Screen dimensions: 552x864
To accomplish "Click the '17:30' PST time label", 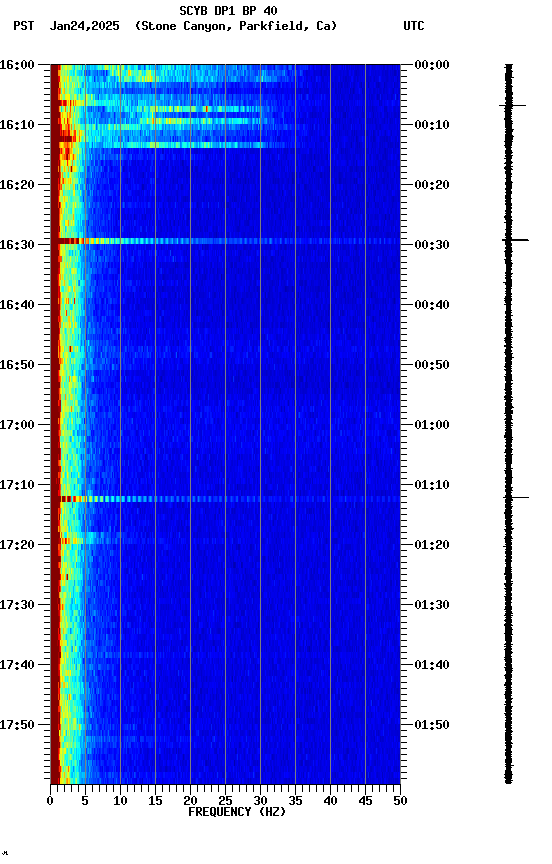I will [x=17, y=605].
